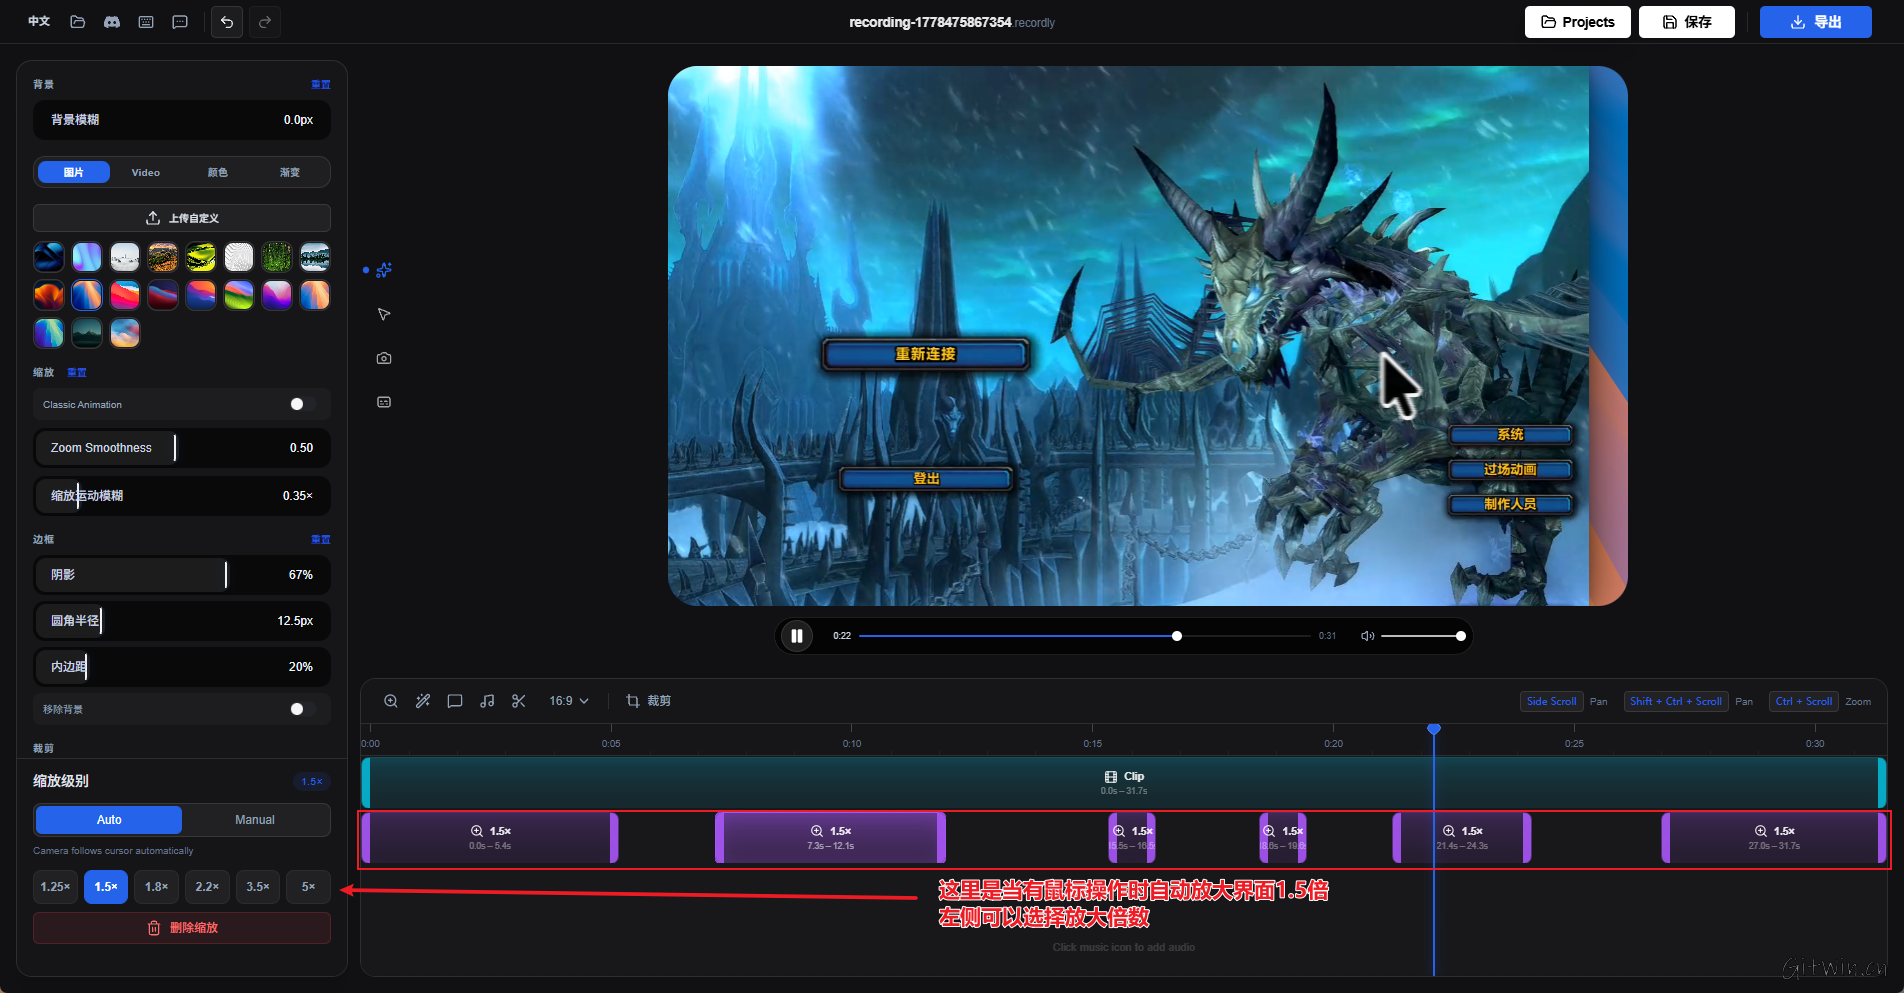This screenshot has width=1904, height=993.
Task: Open the 16:9 aspect ratio dropdown
Action: pyautogui.click(x=569, y=701)
